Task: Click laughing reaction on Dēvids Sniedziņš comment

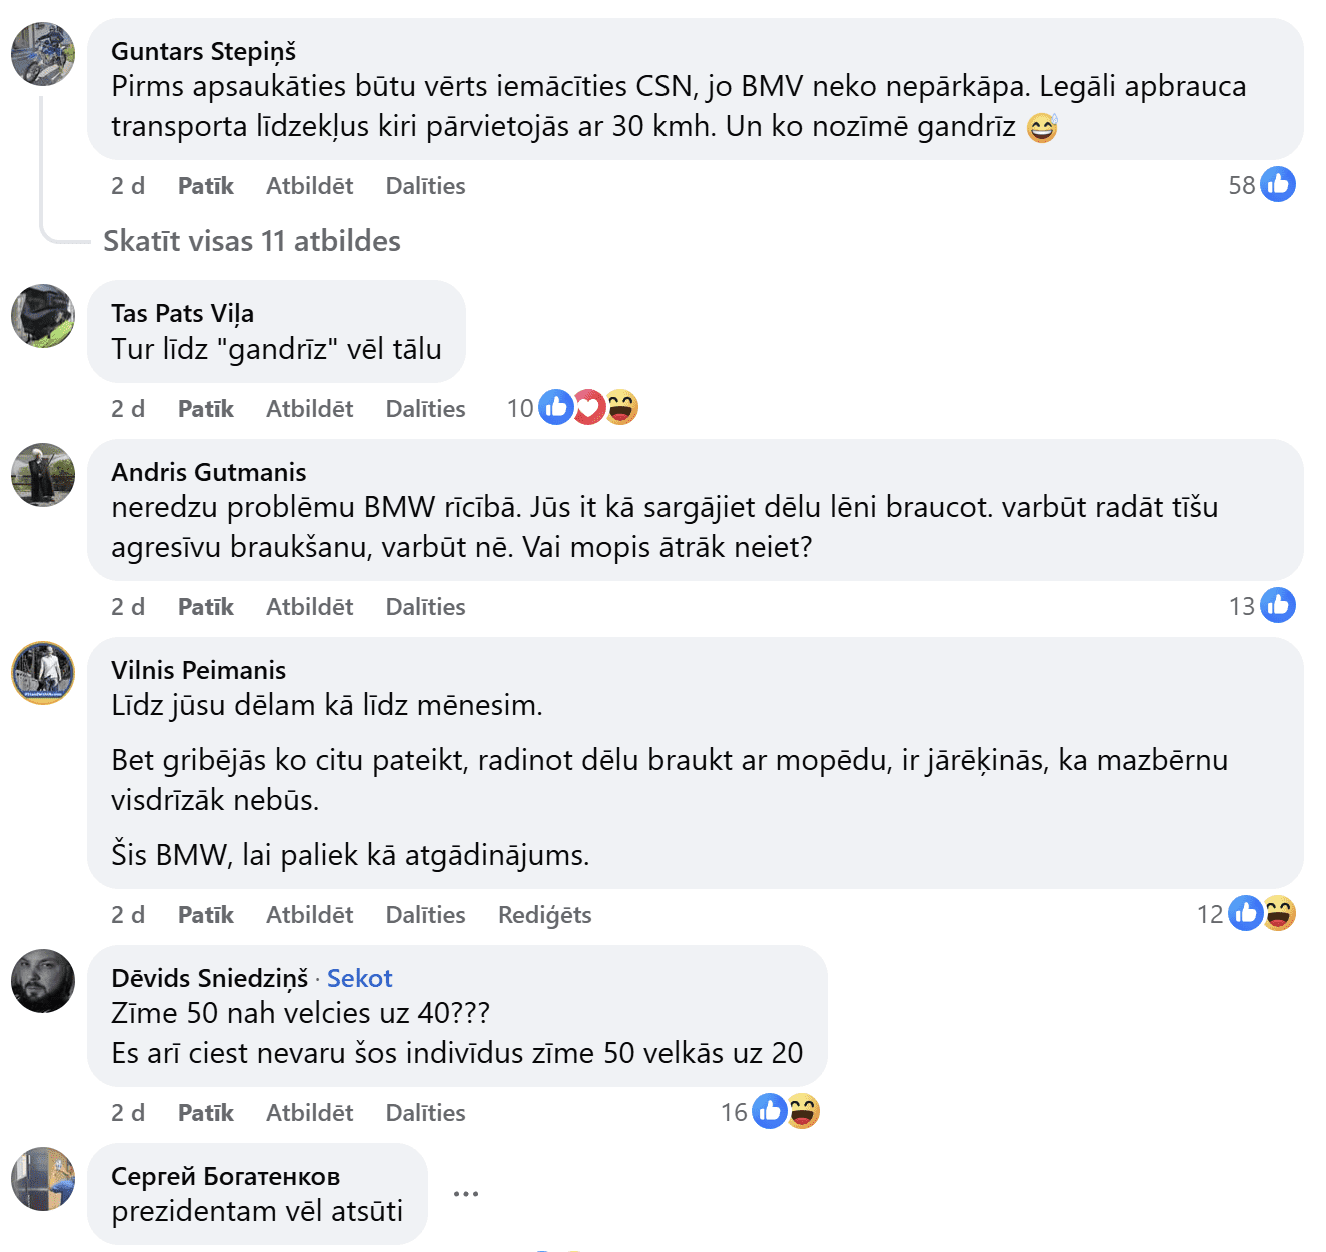Action: coord(803,1111)
